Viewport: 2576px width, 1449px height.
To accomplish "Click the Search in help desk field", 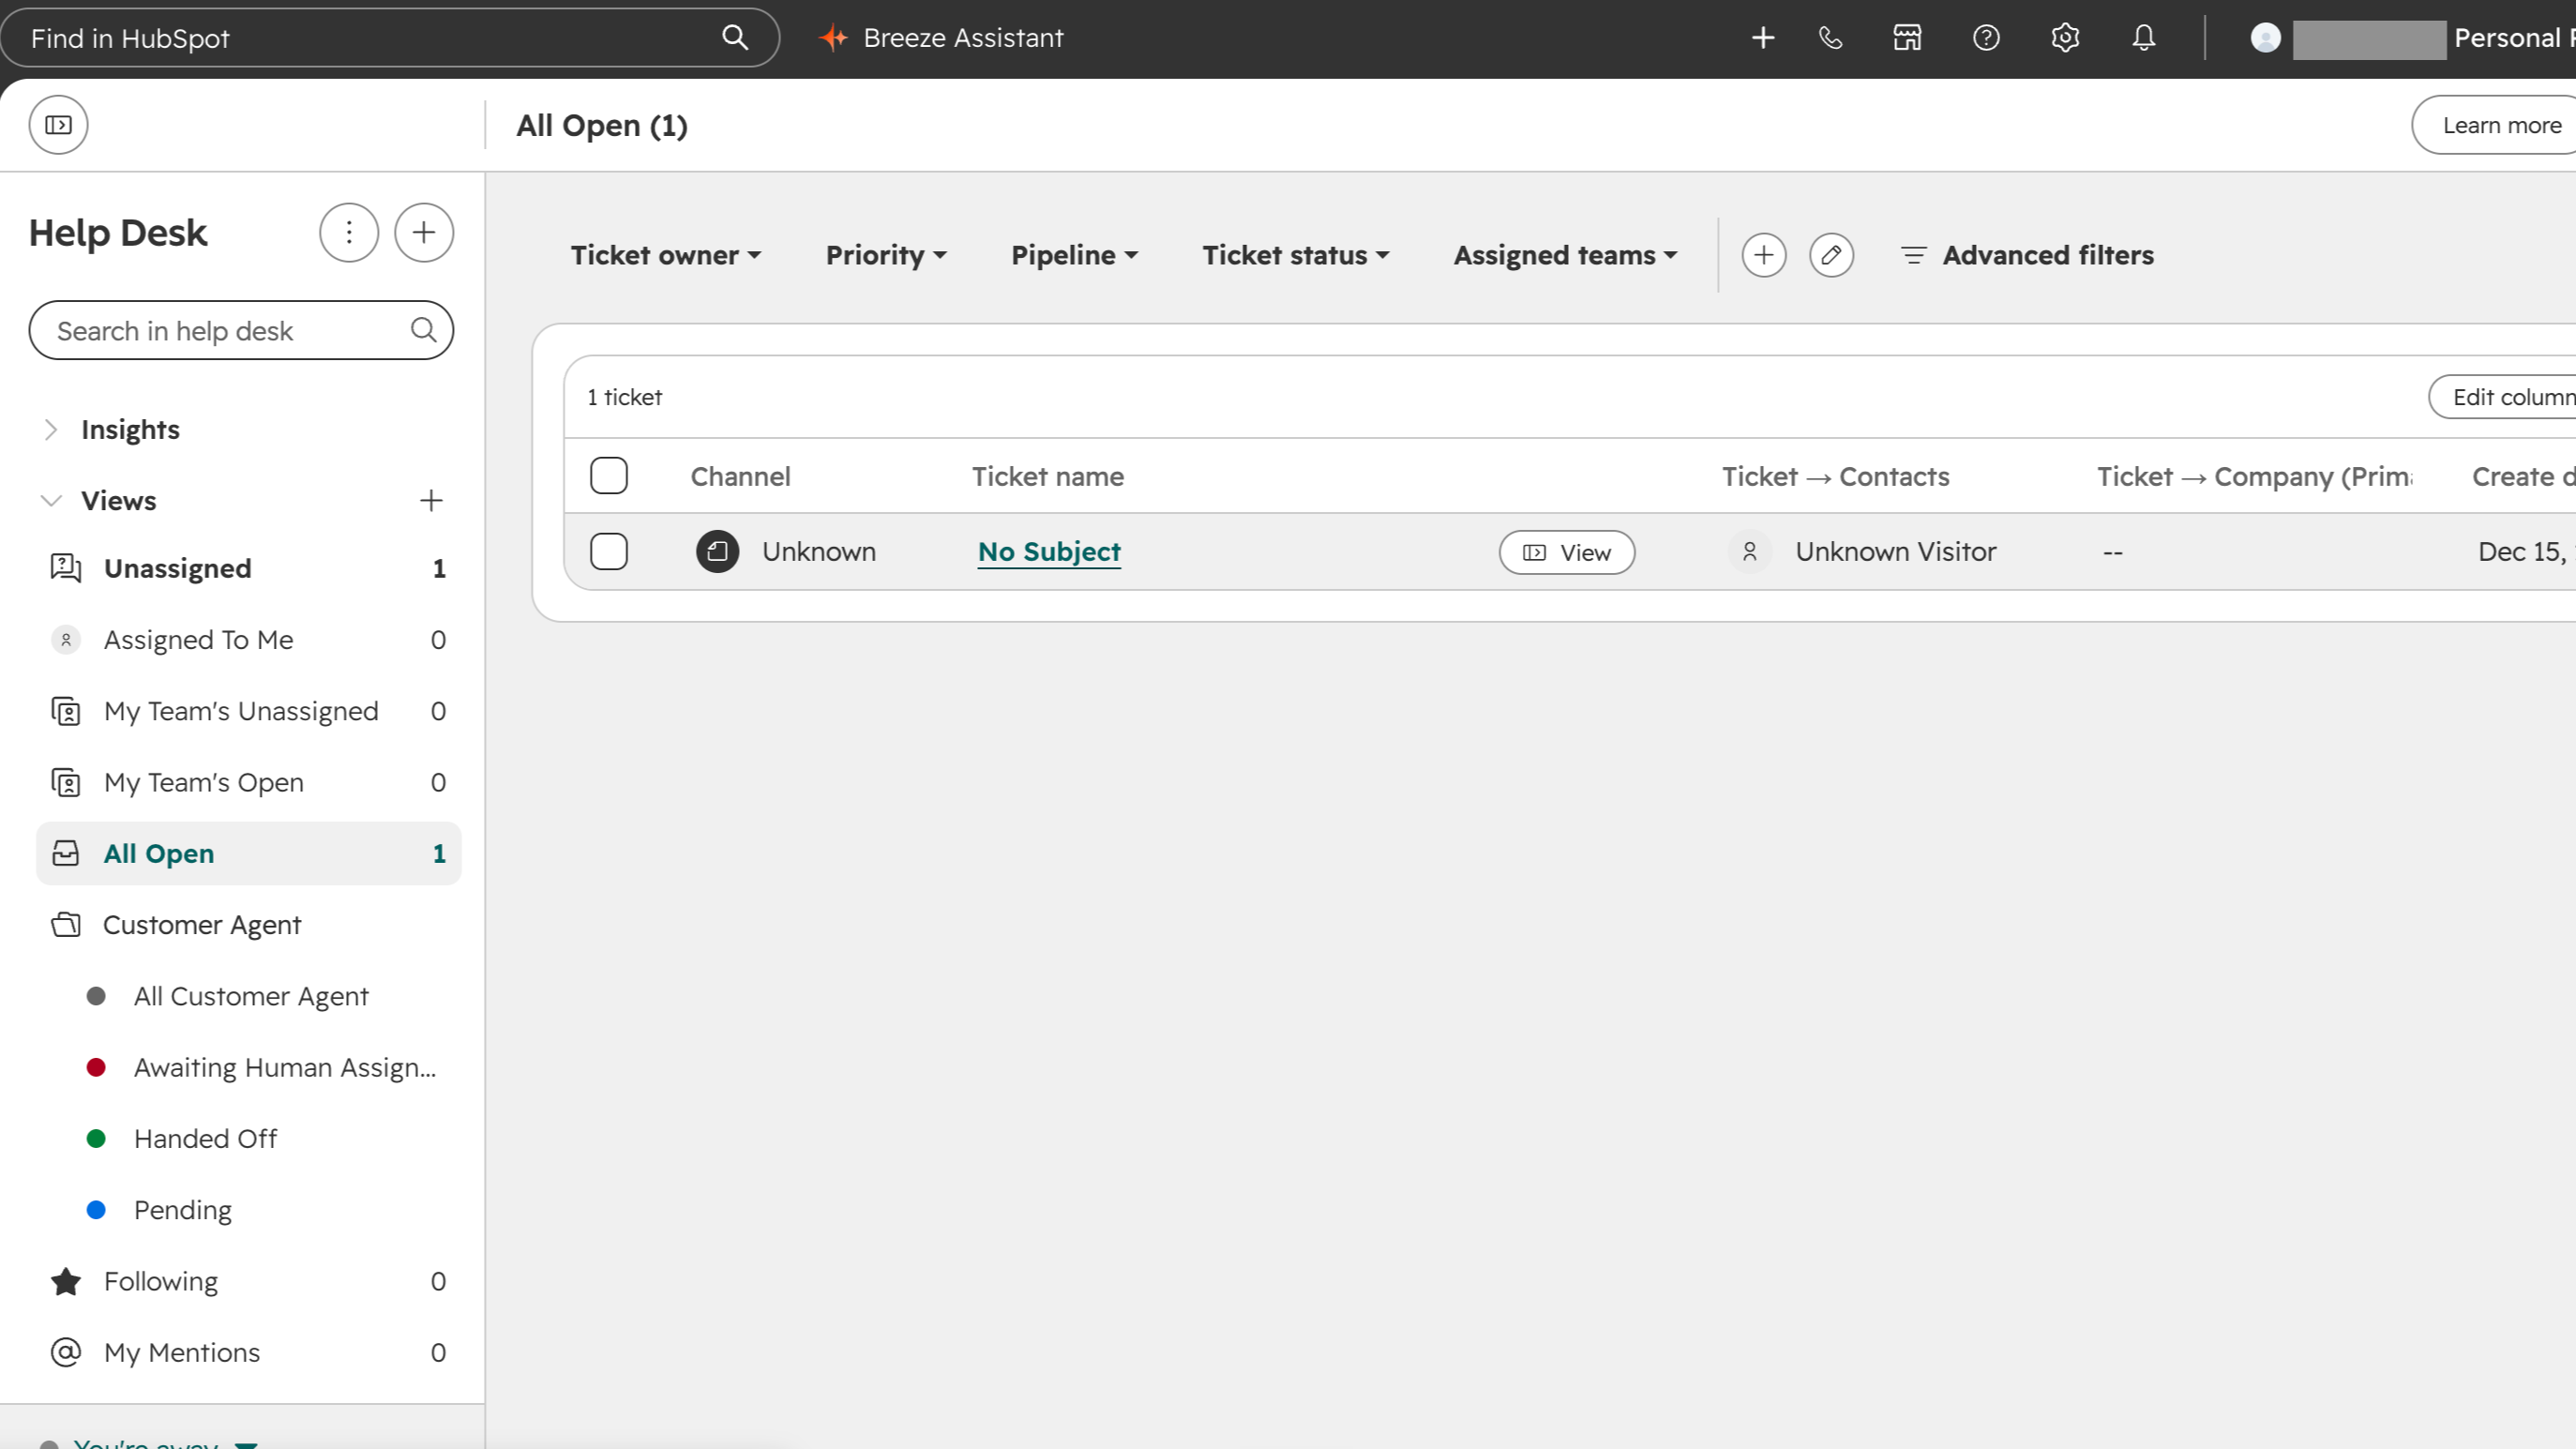I will point(241,330).
